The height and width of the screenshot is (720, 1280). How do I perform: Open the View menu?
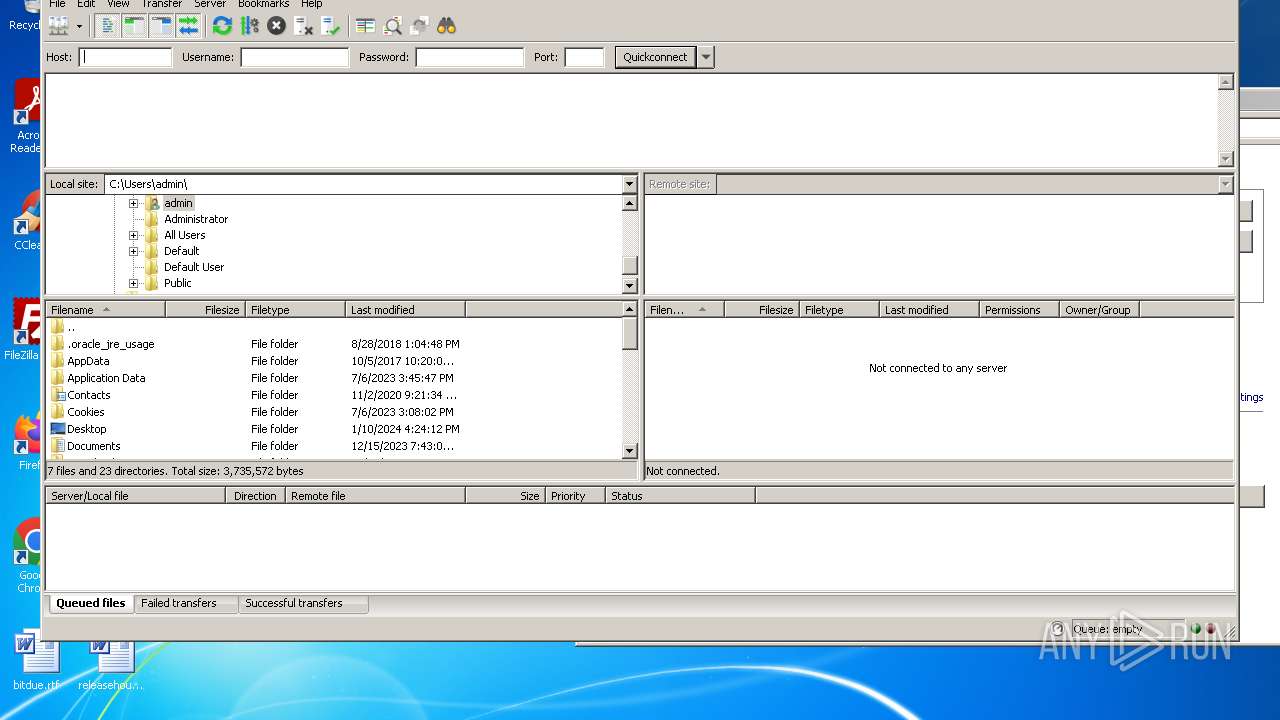[118, 4]
